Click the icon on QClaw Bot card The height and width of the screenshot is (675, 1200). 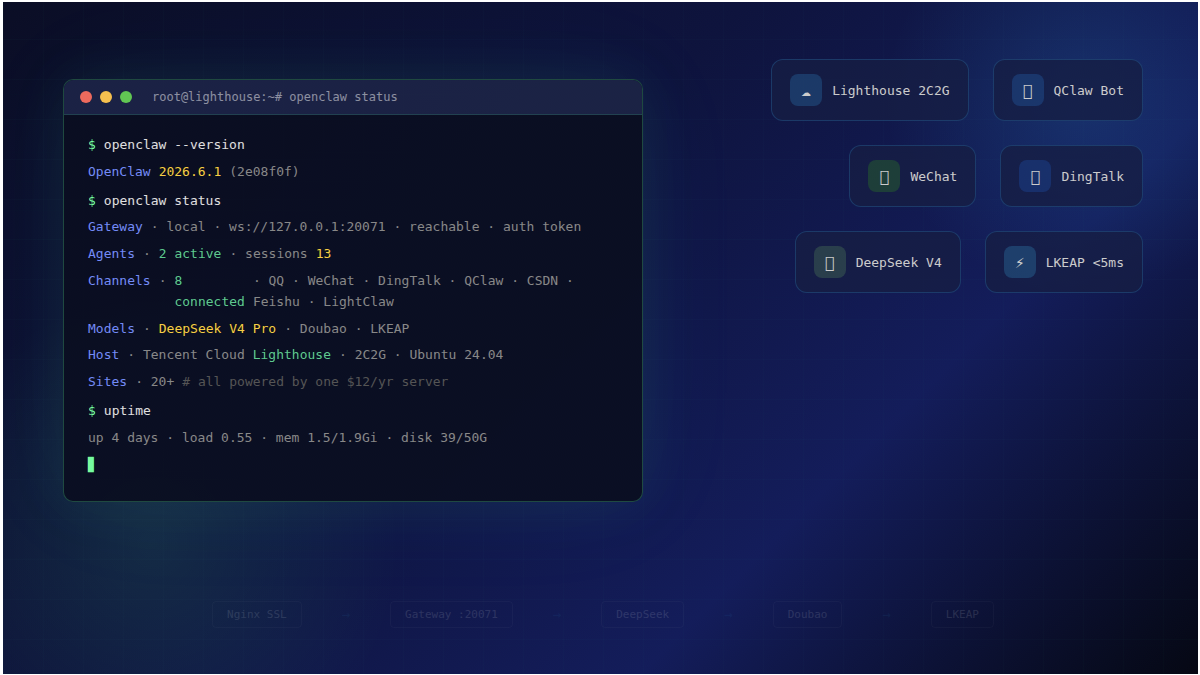coord(1028,90)
